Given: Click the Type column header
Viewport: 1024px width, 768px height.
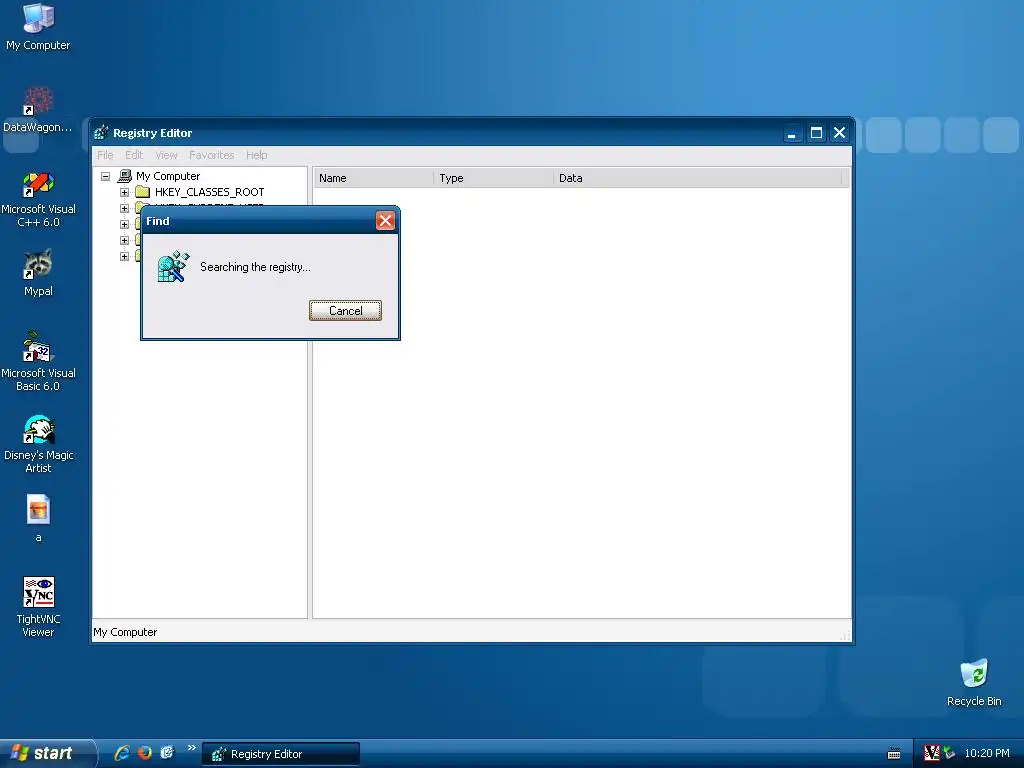Looking at the screenshot, I should tap(493, 178).
